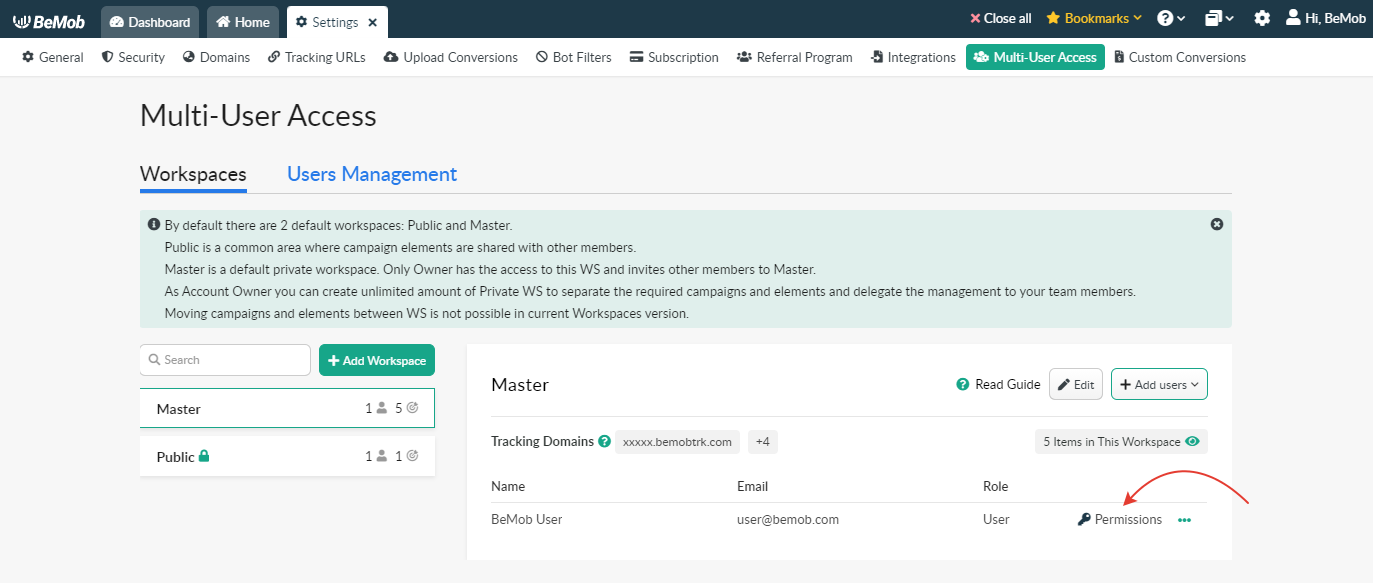Click the info icon in the banner
This screenshot has height=583, width=1373.
tap(154, 225)
